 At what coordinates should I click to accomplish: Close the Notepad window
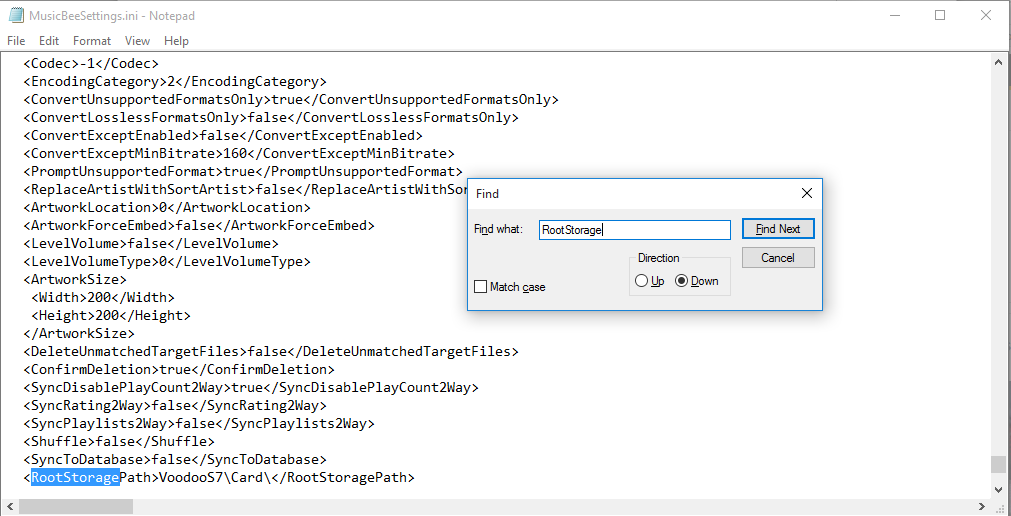986,15
